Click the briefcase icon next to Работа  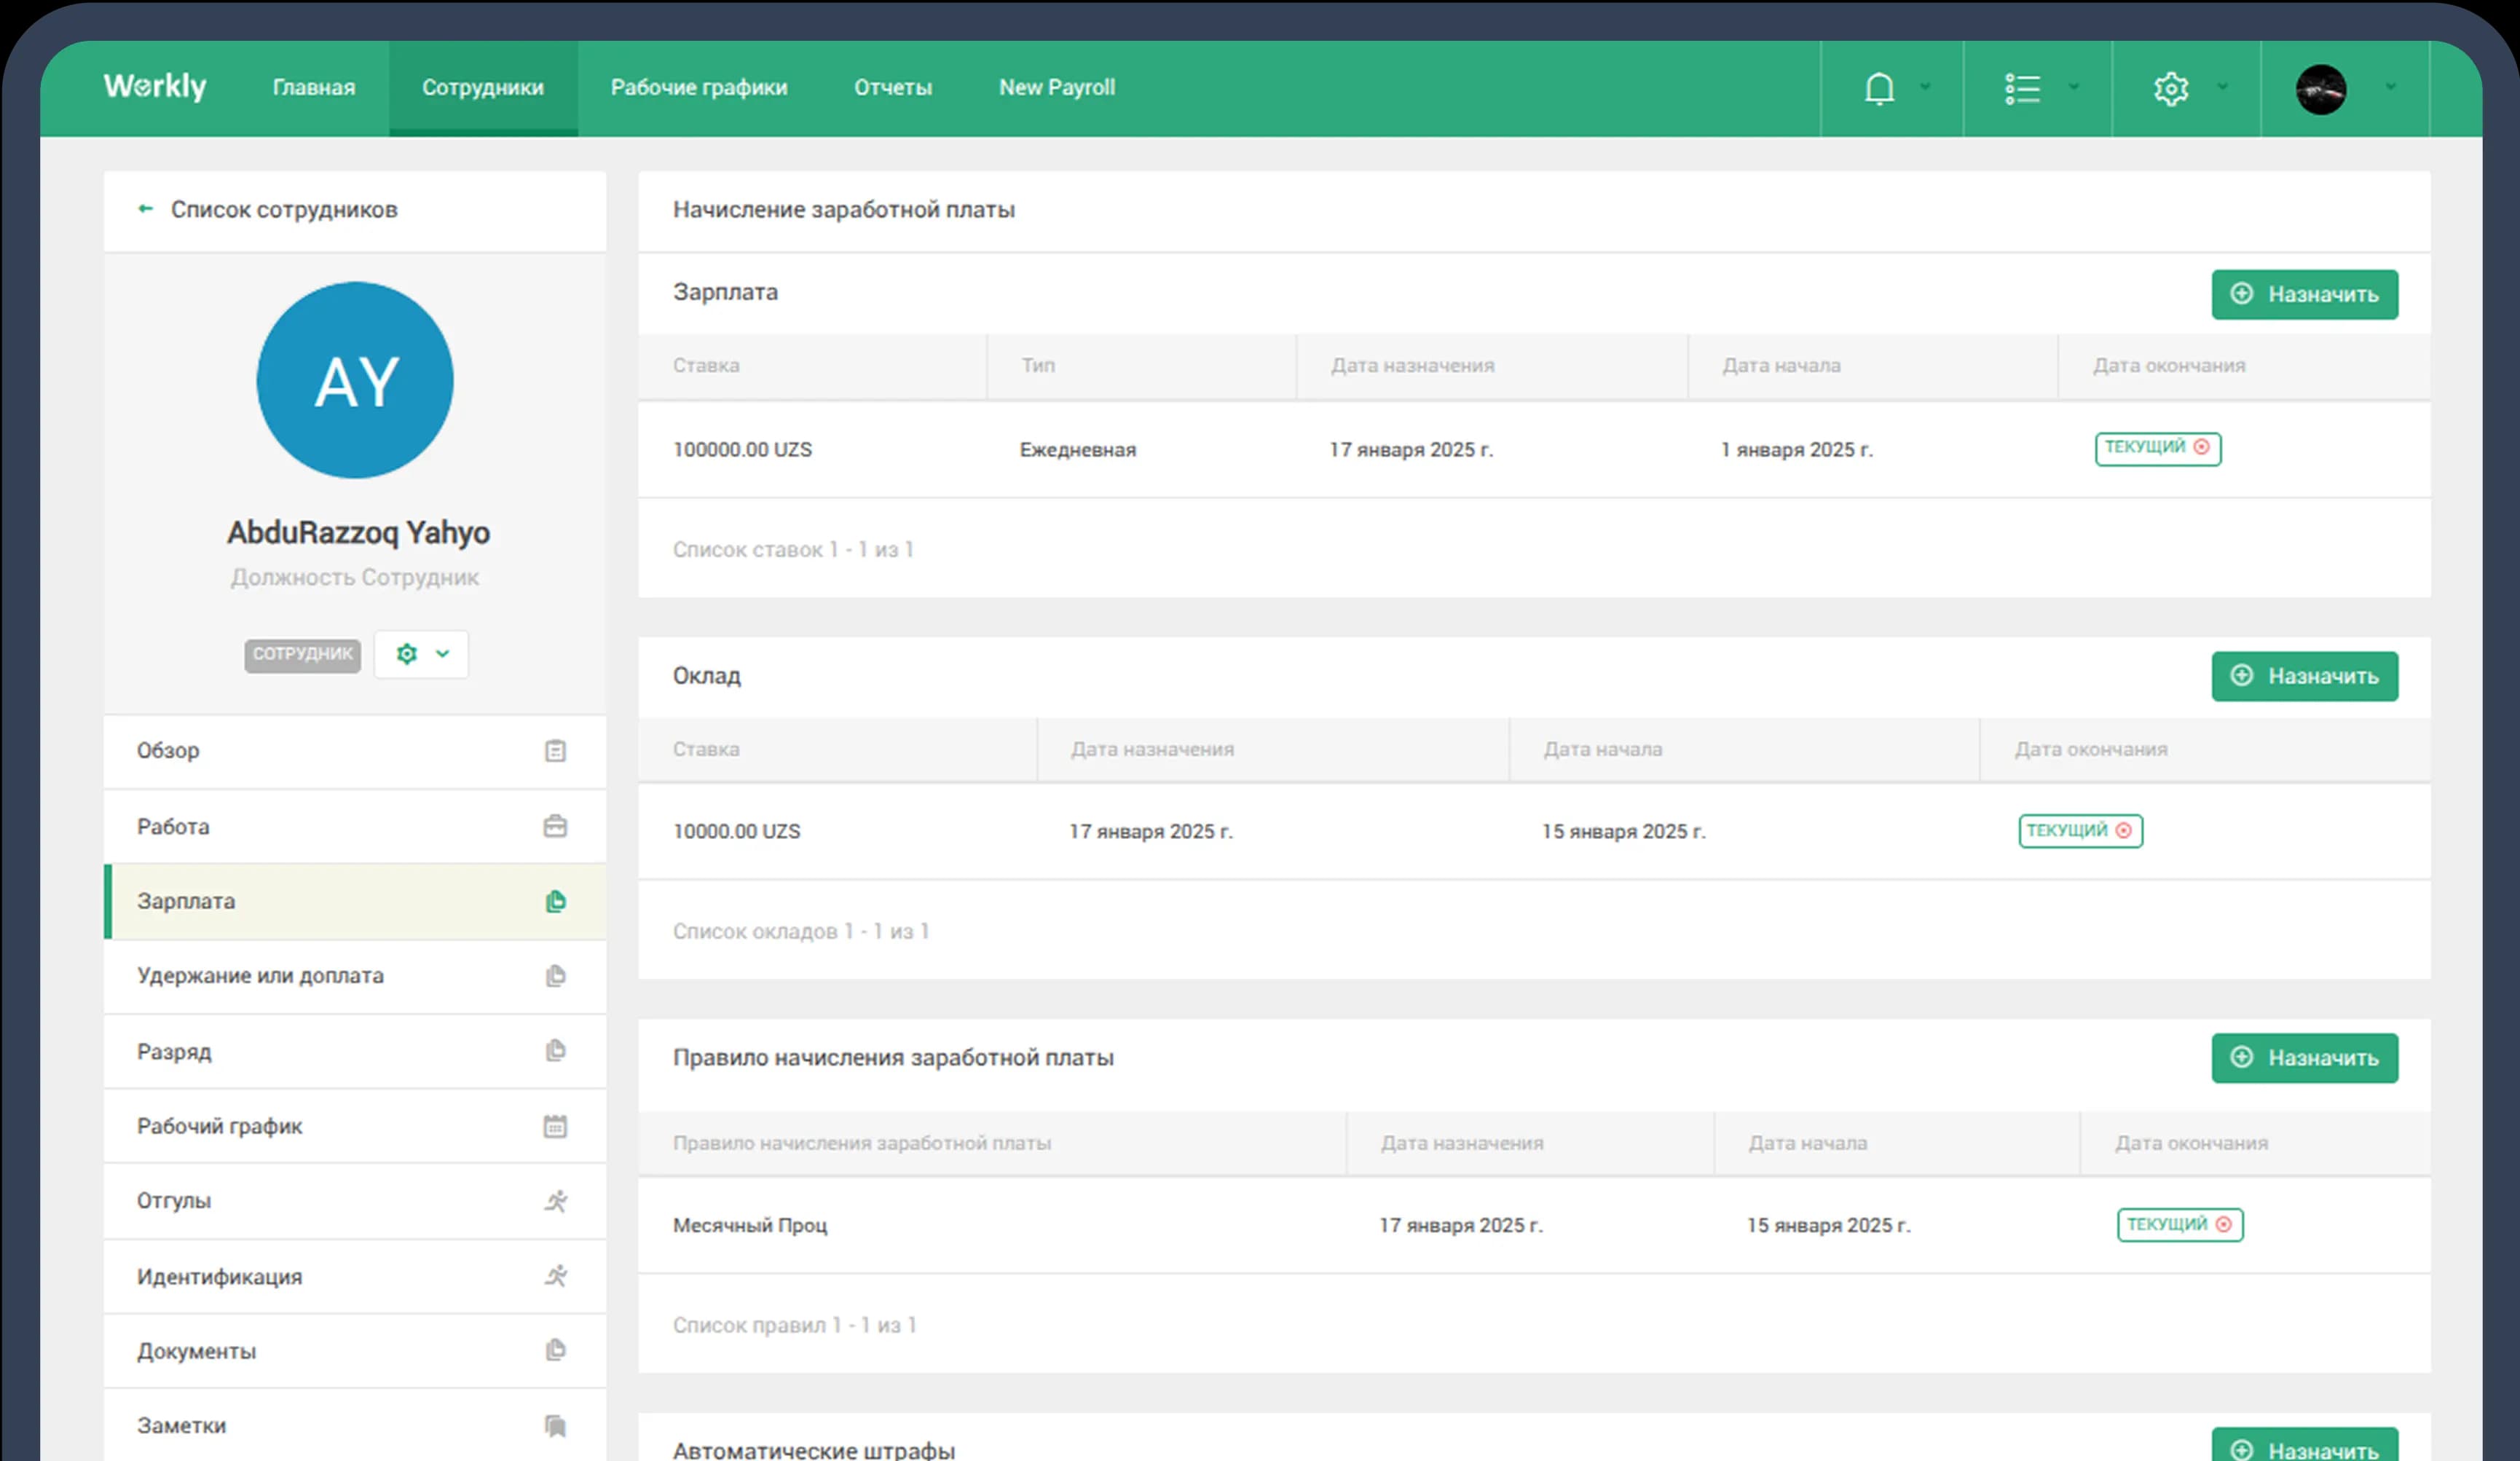tap(556, 826)
